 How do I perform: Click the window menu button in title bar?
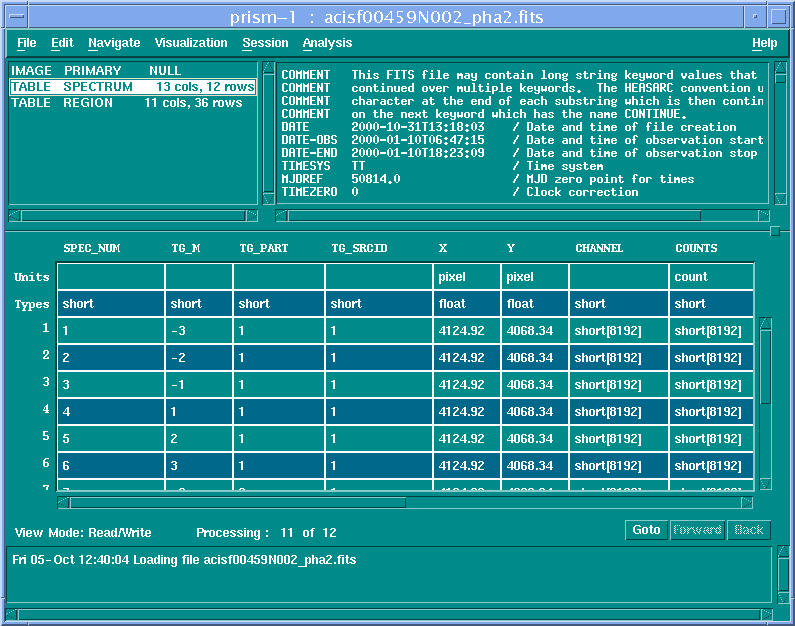click(17, 17)
